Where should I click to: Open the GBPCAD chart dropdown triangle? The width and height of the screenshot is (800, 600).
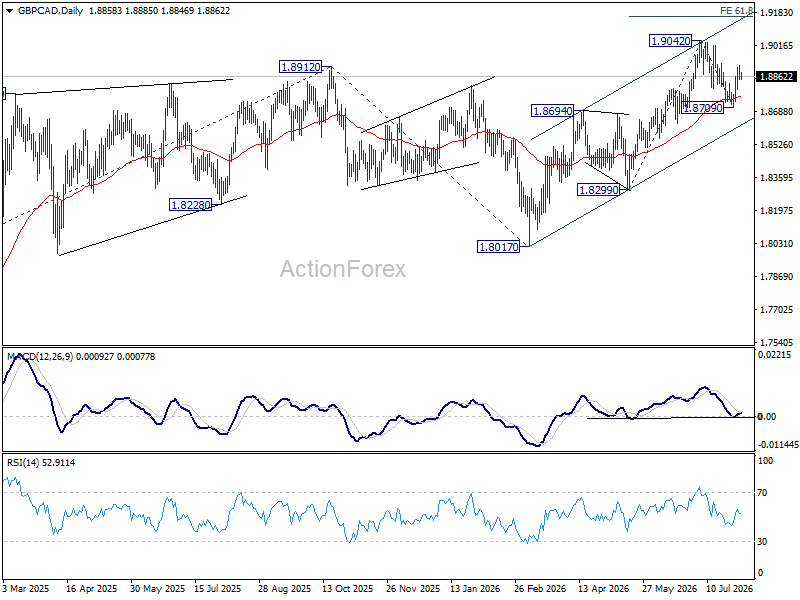pos(9,11)
